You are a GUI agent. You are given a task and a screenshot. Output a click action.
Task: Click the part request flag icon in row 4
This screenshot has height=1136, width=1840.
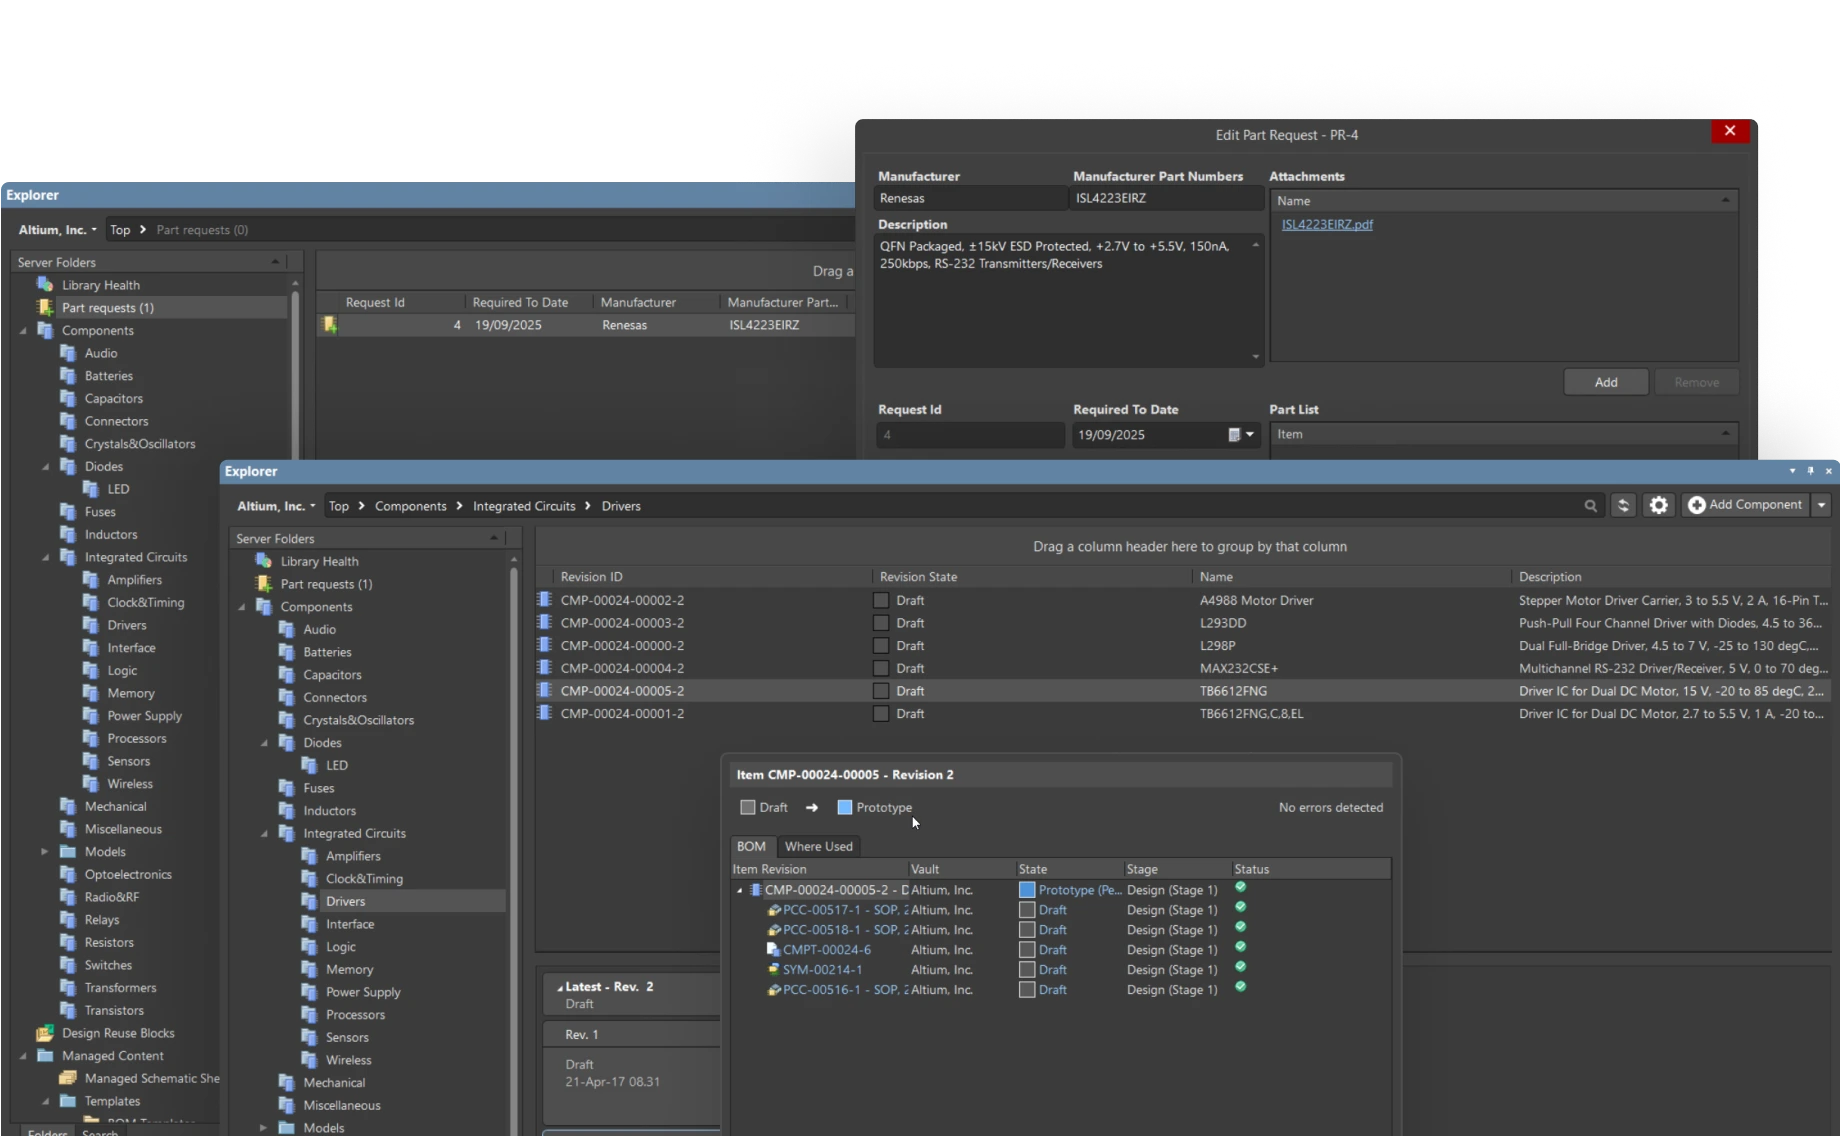(330, 325)
